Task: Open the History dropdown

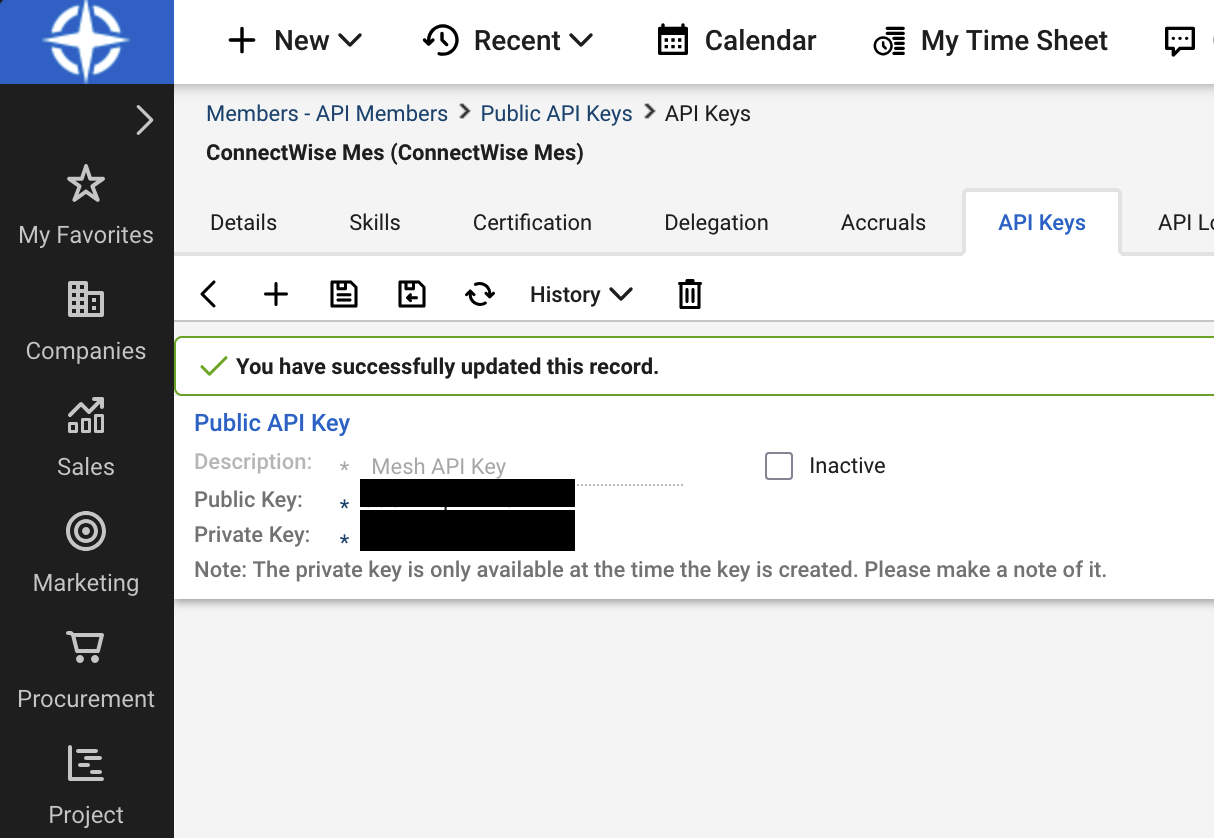Action: [x=581, y=294]
